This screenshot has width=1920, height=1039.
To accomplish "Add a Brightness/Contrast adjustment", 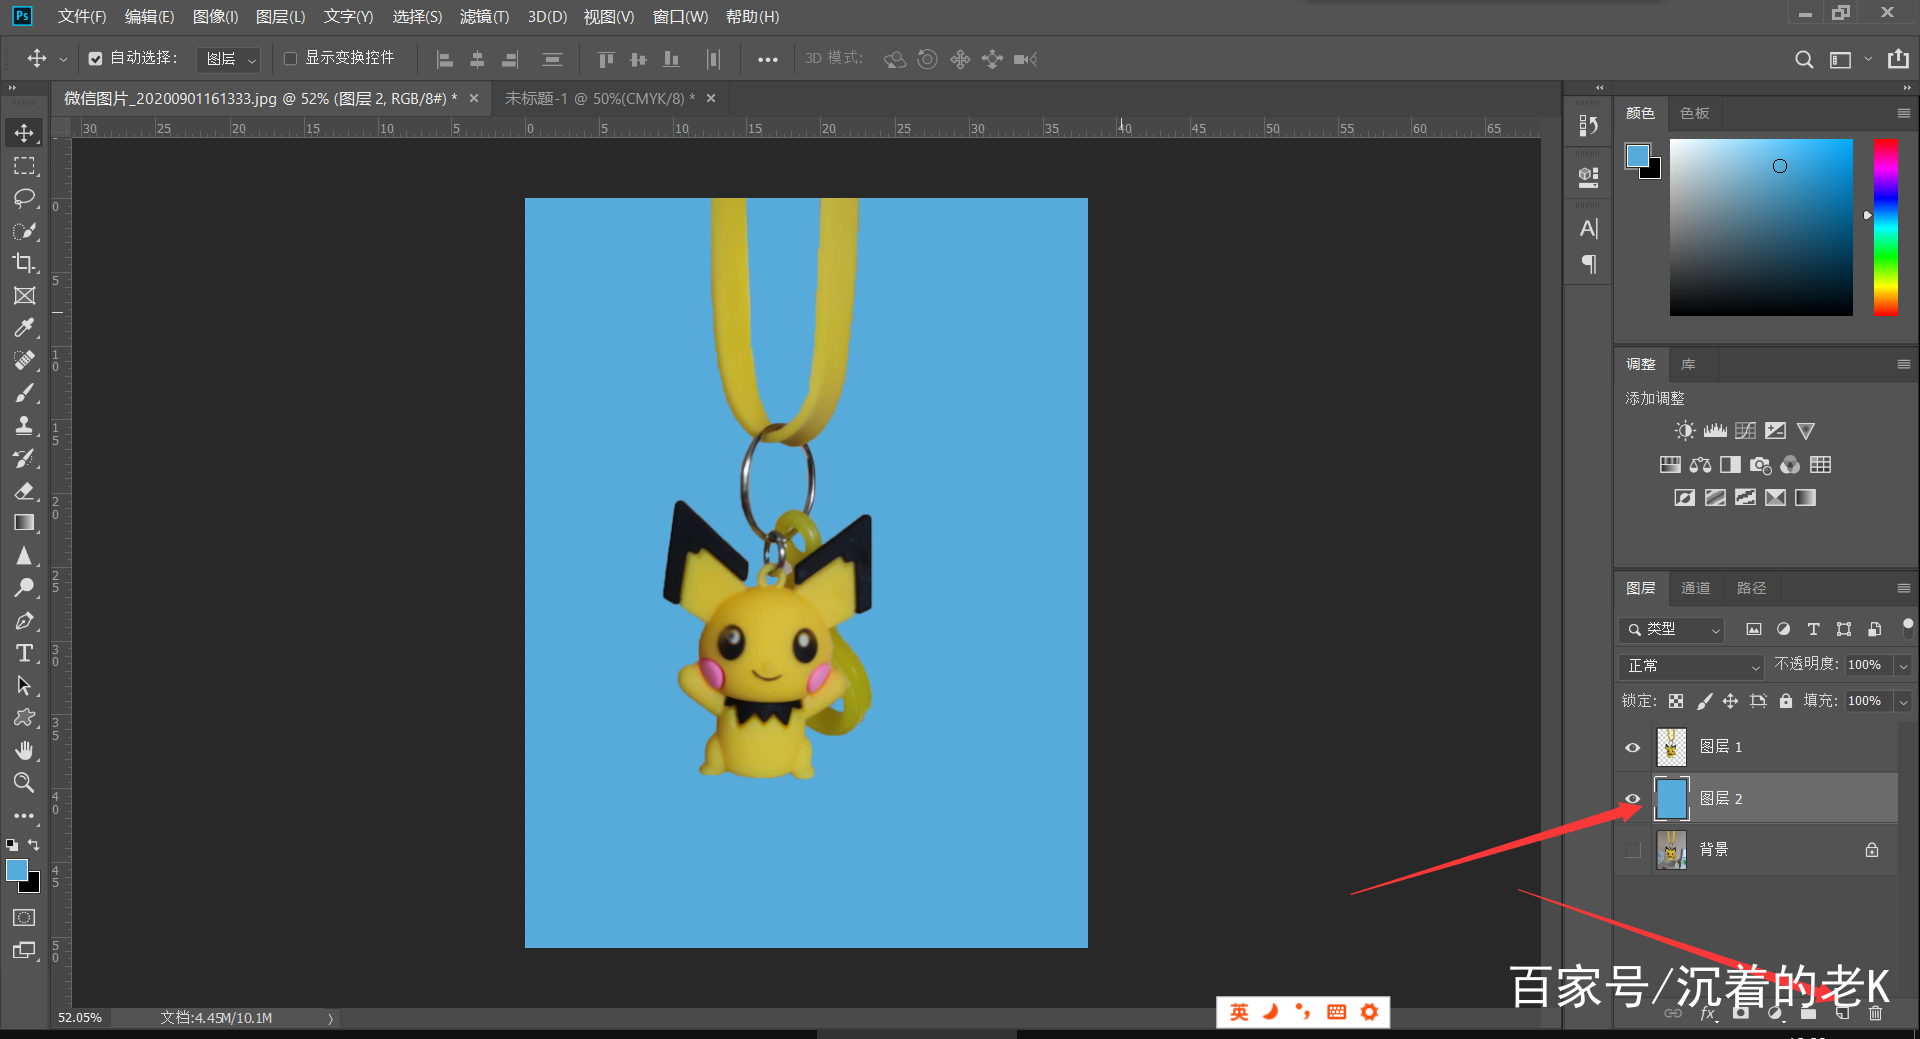I will pos(1685,431).
